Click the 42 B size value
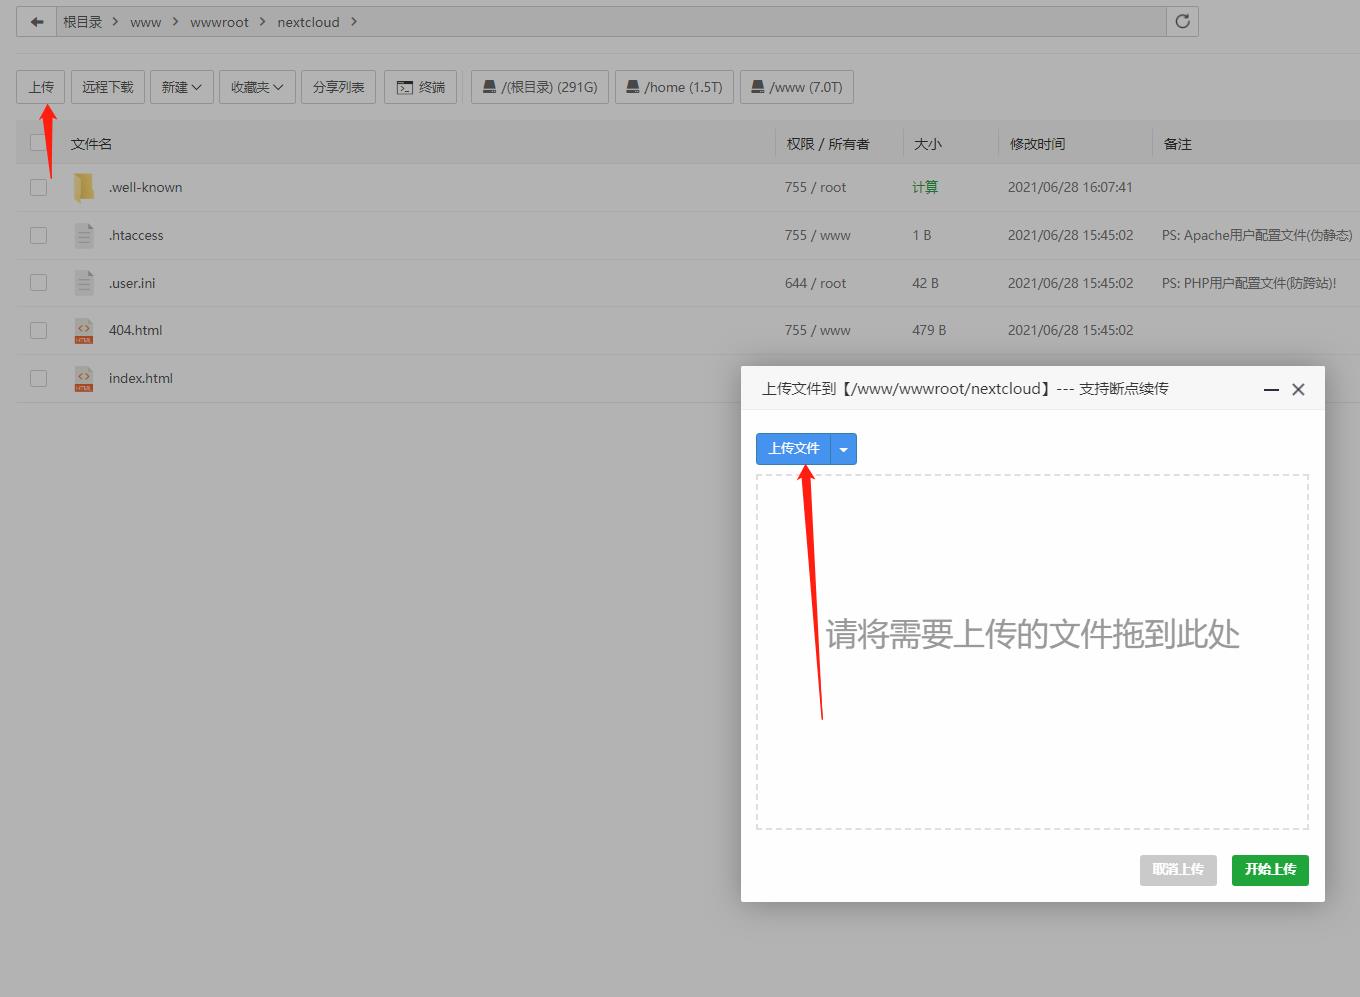 [925, 283]
